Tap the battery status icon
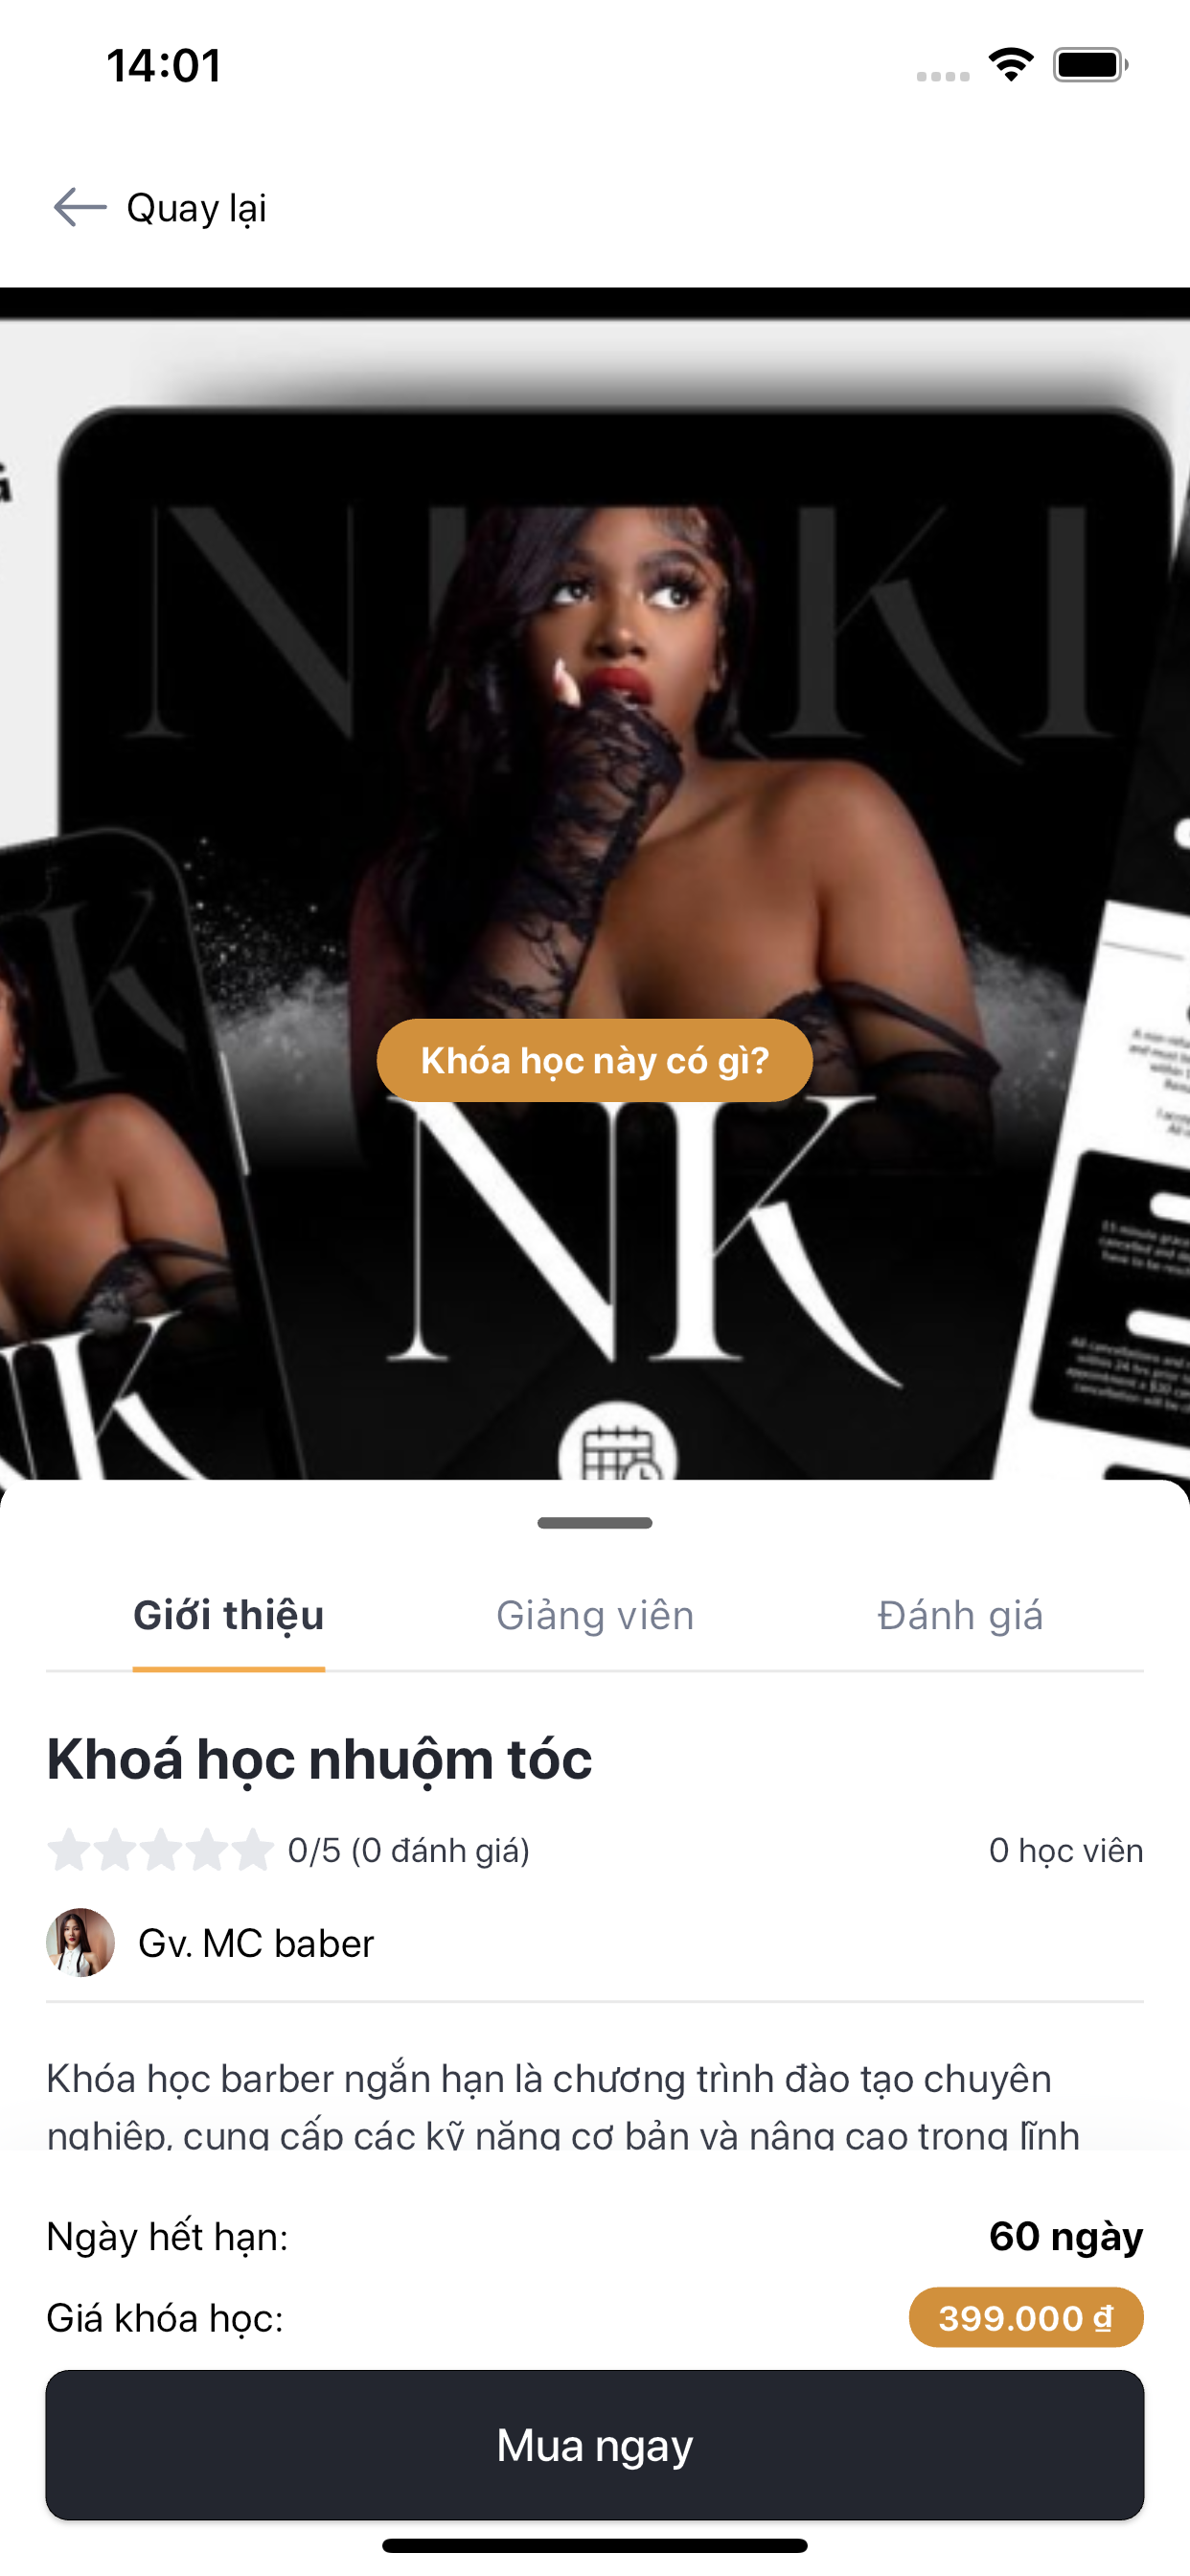1190x2576 pixels. (x=1090, y=65)
